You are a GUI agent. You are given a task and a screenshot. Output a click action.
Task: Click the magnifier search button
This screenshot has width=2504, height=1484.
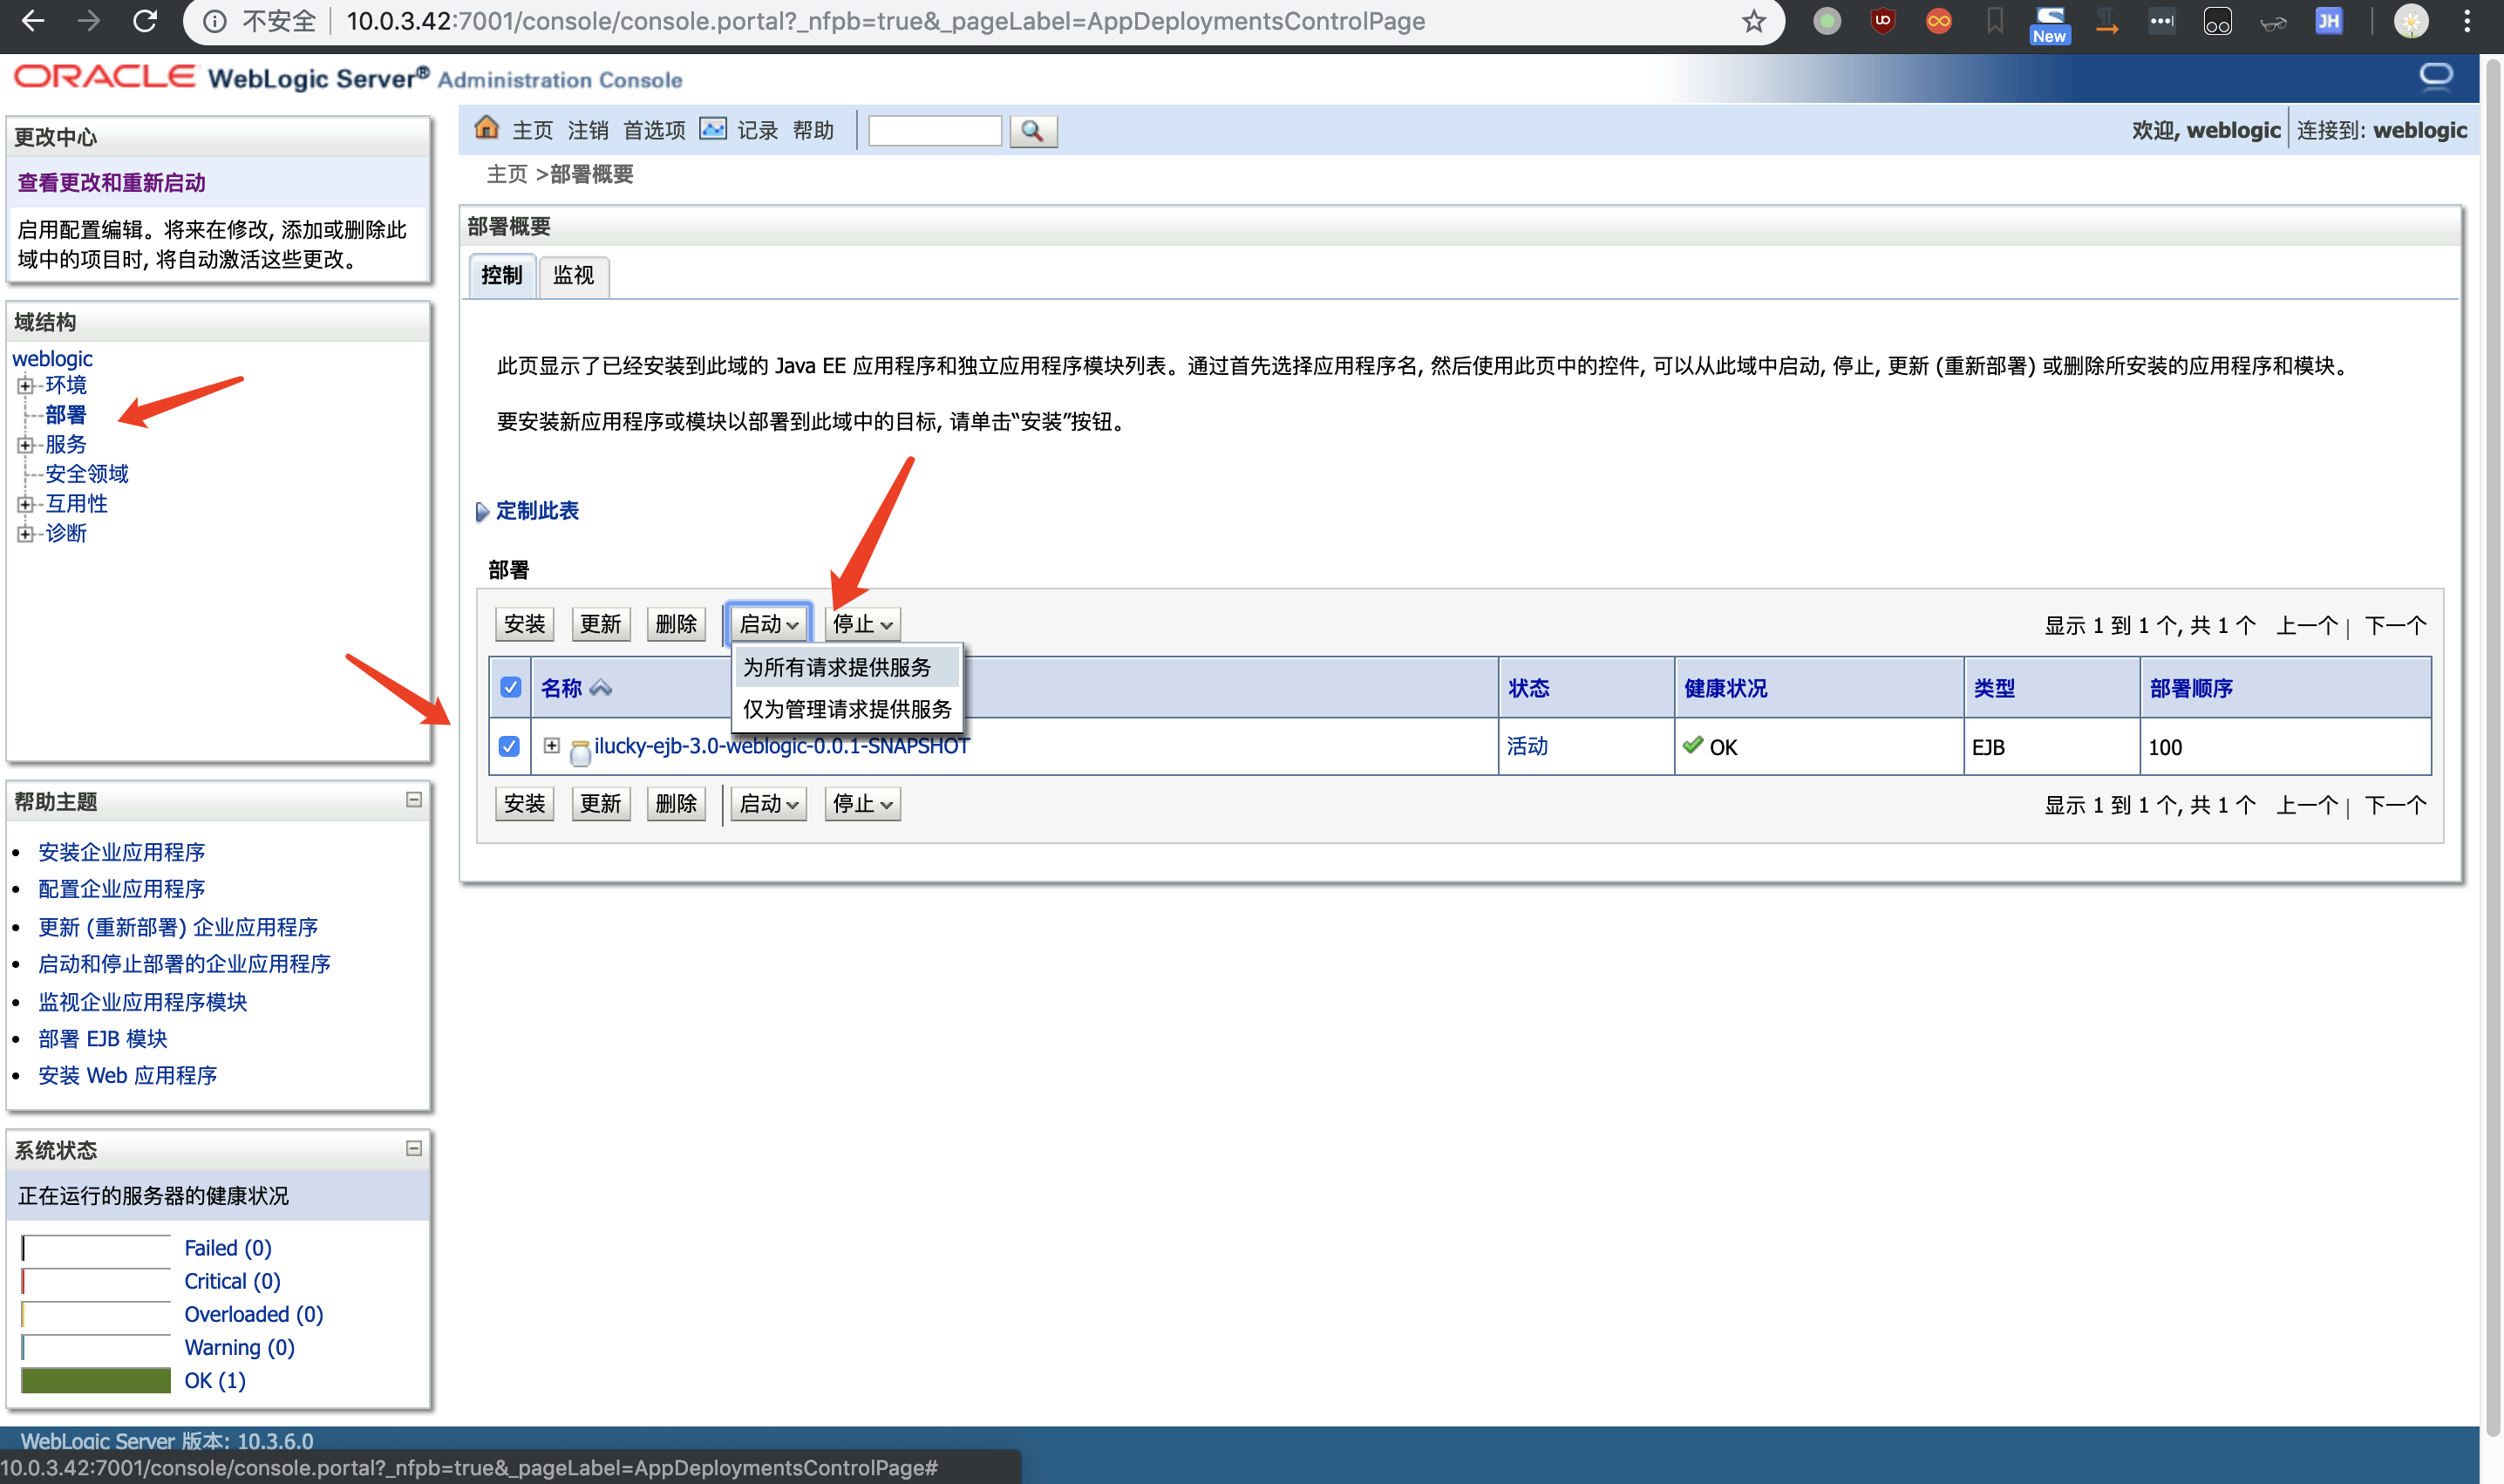tap(1032, 131)
